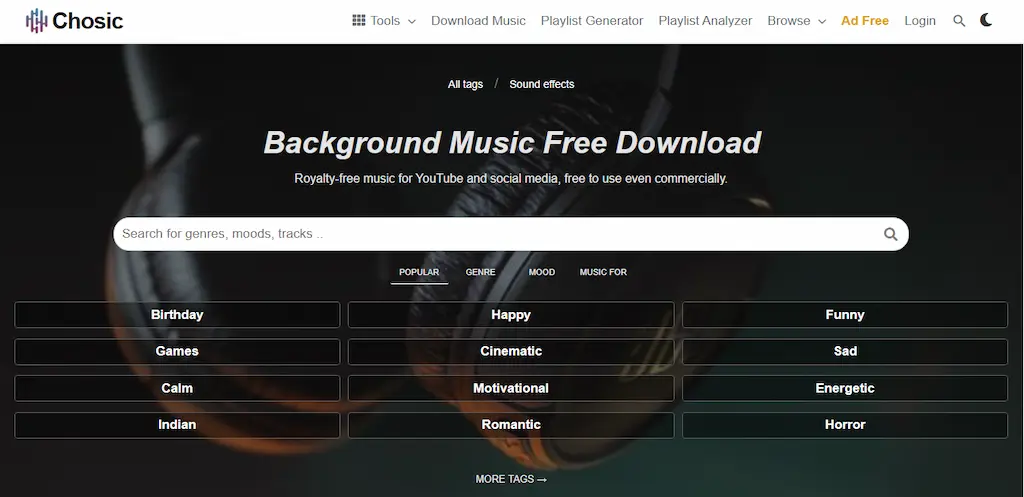Open the Playlist Analyzer page

pyautogui.click(x=705, y=21)
